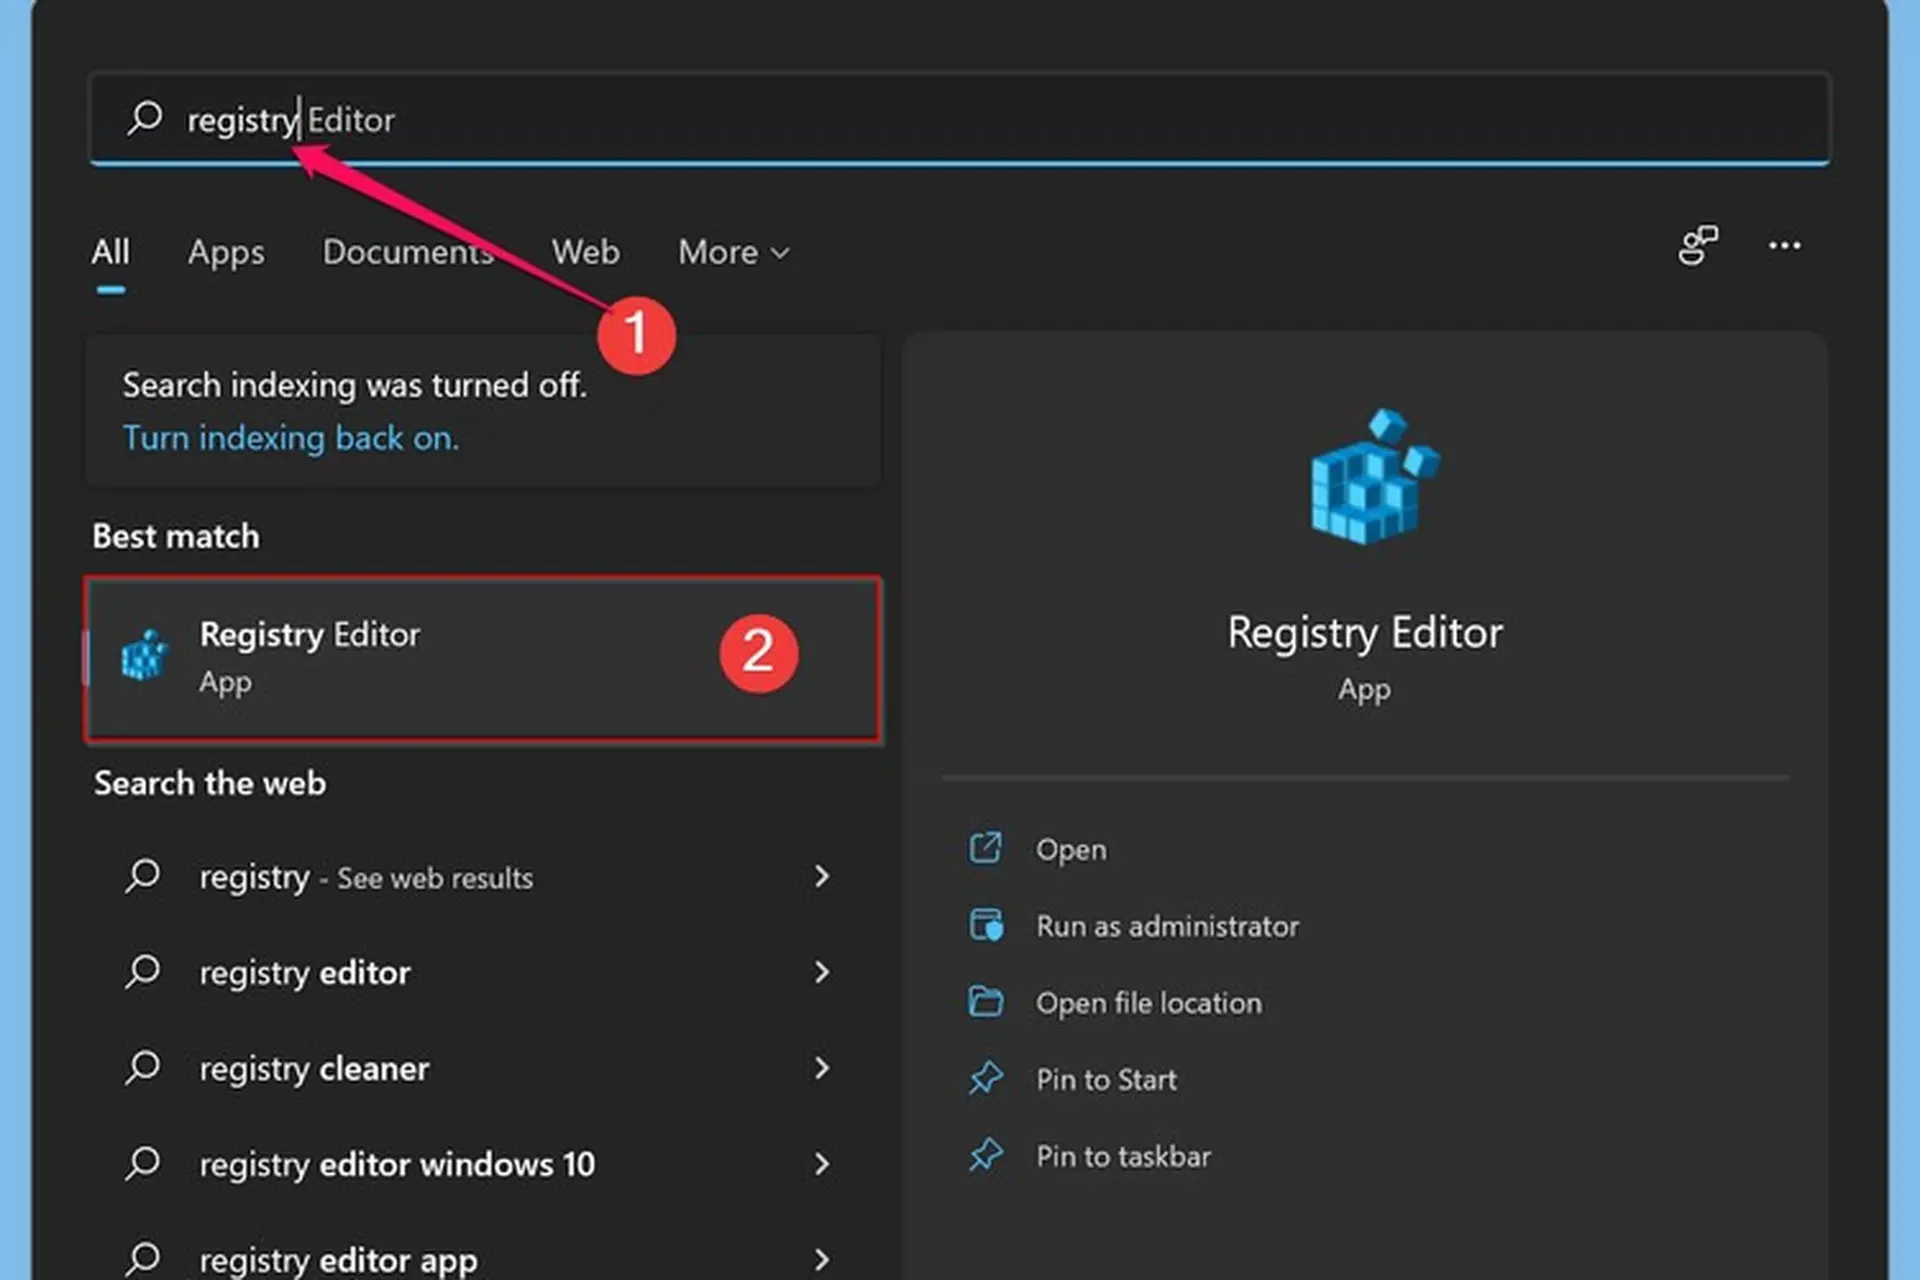The width and height of the screenshot is (1920, 1280).
Task: Click the Open file location folder icon
Action: (x=987, y=1002)
